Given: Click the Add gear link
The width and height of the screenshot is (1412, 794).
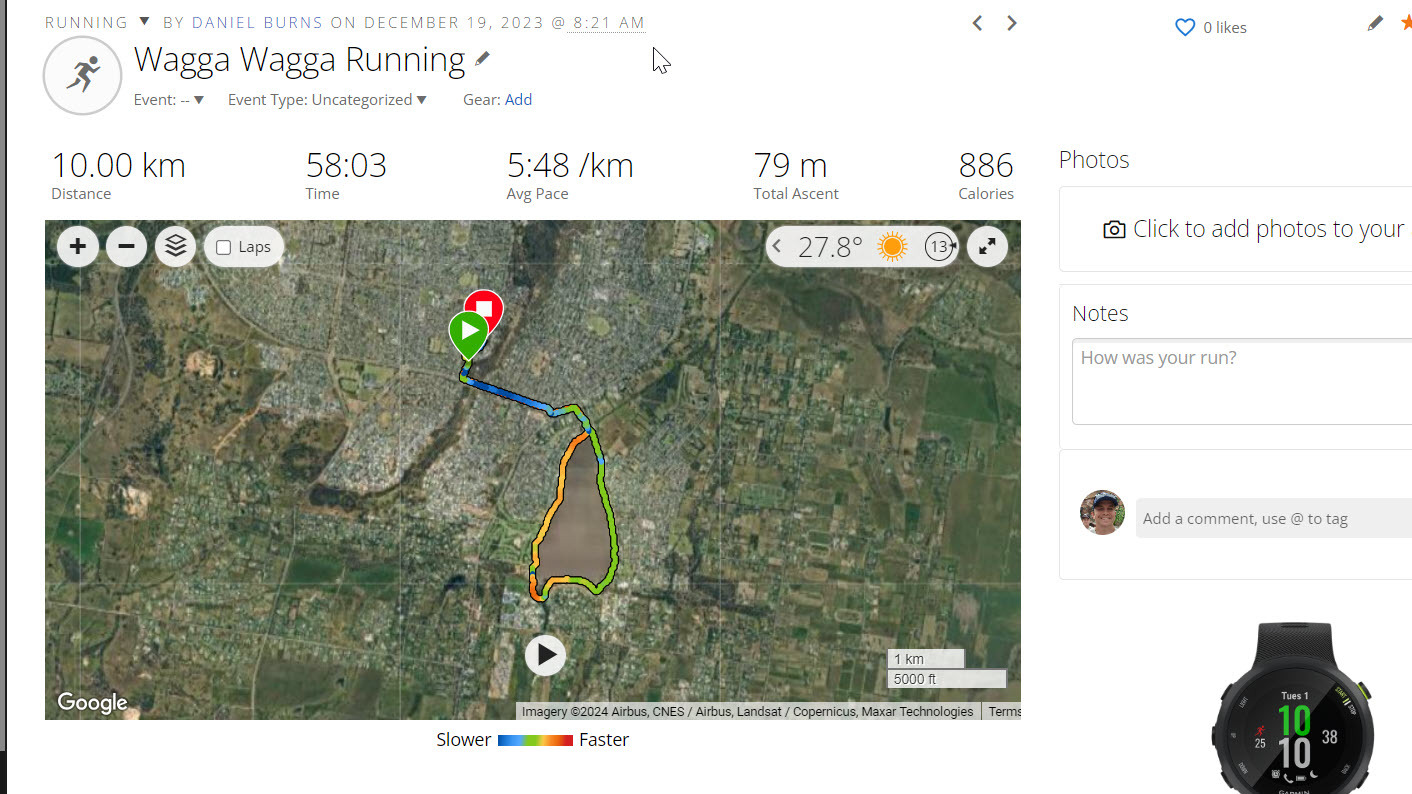Looking at the screenshot, I should click(x=518, y=100).
